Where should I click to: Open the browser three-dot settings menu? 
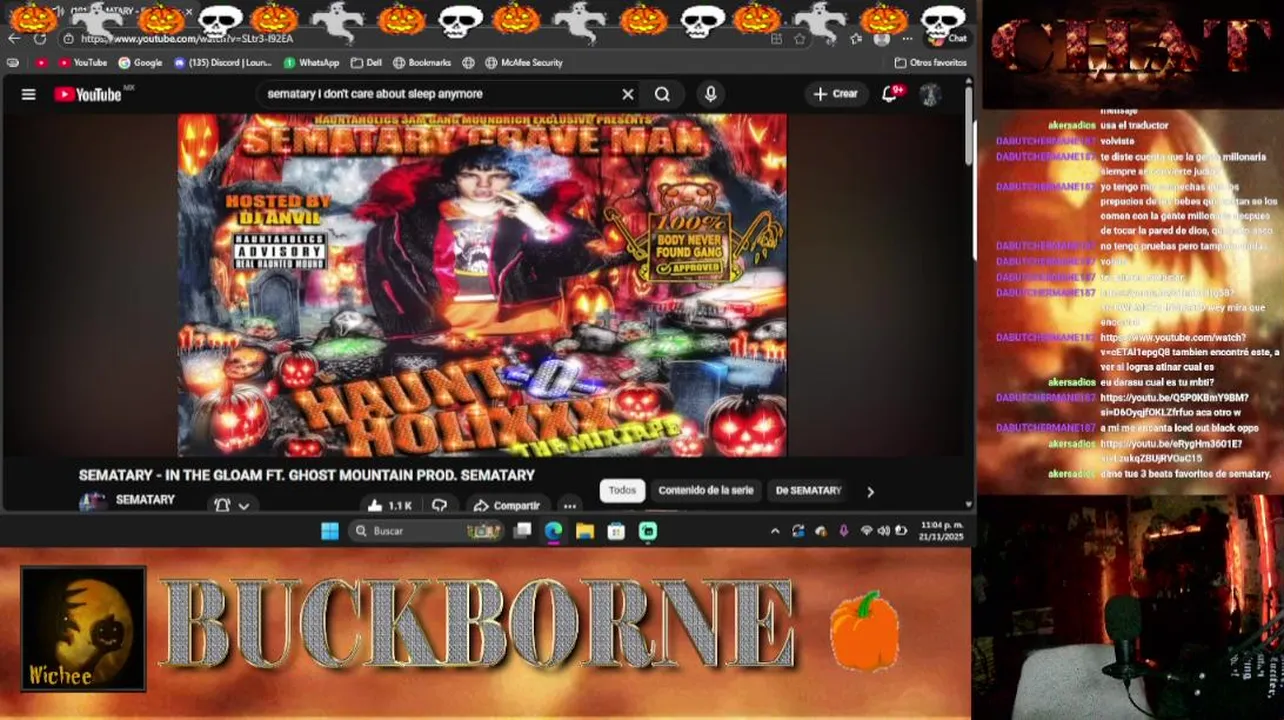pos(906,39)
